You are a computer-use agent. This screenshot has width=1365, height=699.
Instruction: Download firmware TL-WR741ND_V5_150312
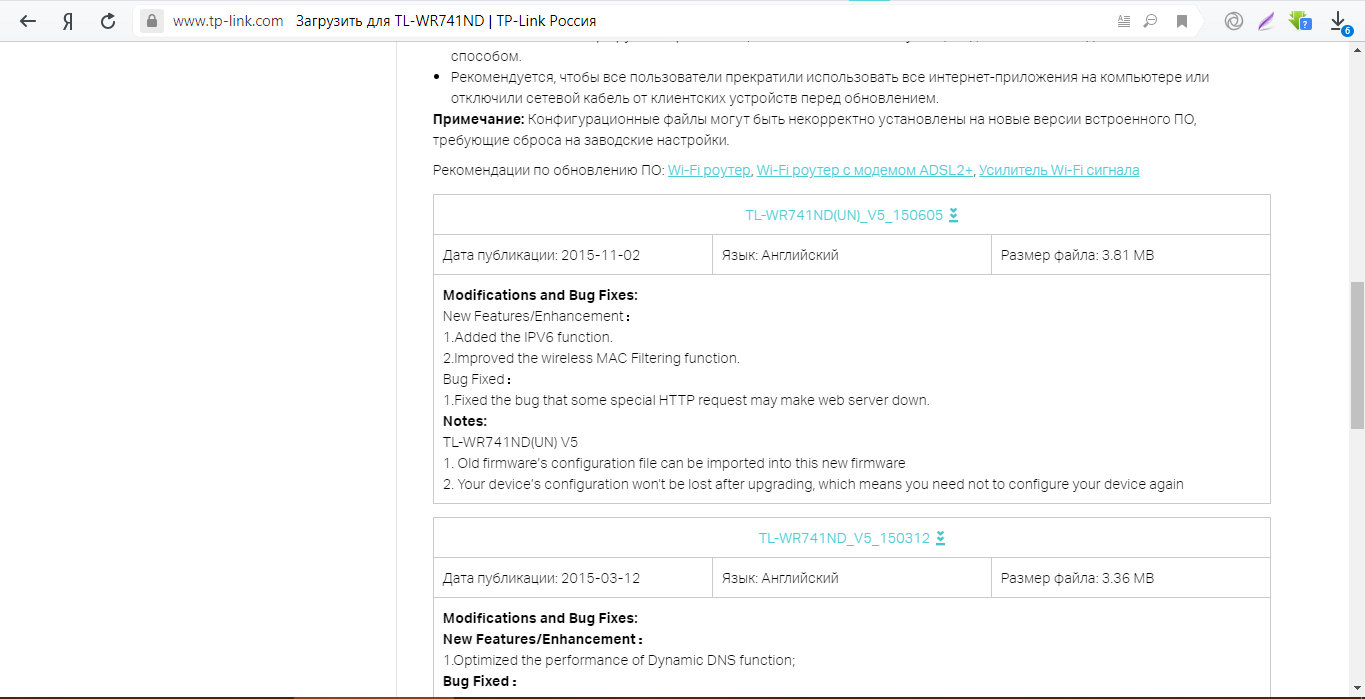(844, 538)
